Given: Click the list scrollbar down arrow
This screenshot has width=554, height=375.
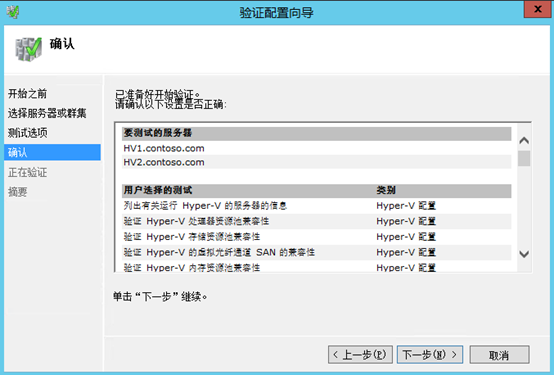Looking at the screenshot, I should click(524, 254).
